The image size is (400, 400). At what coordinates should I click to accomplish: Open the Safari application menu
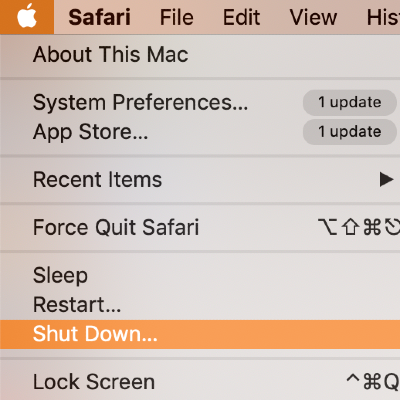[99, 17]
